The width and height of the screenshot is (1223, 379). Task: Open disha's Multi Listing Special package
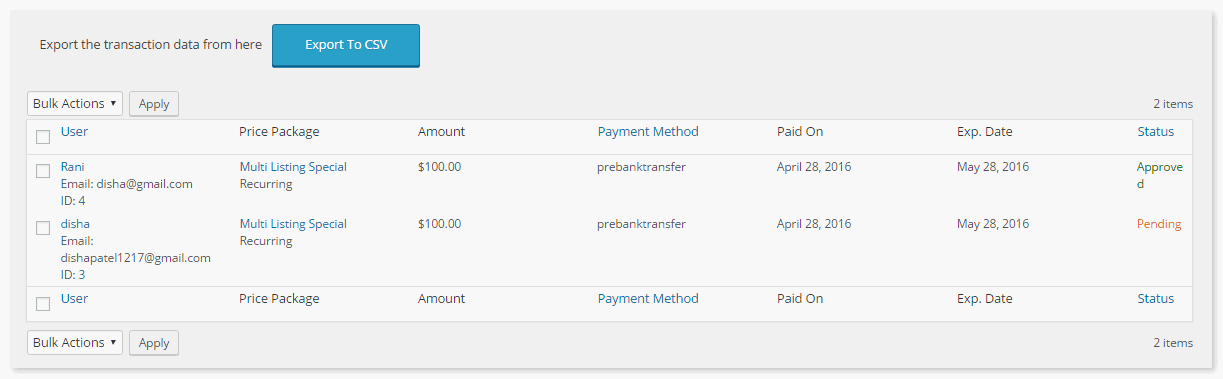(x=293, y=224)
